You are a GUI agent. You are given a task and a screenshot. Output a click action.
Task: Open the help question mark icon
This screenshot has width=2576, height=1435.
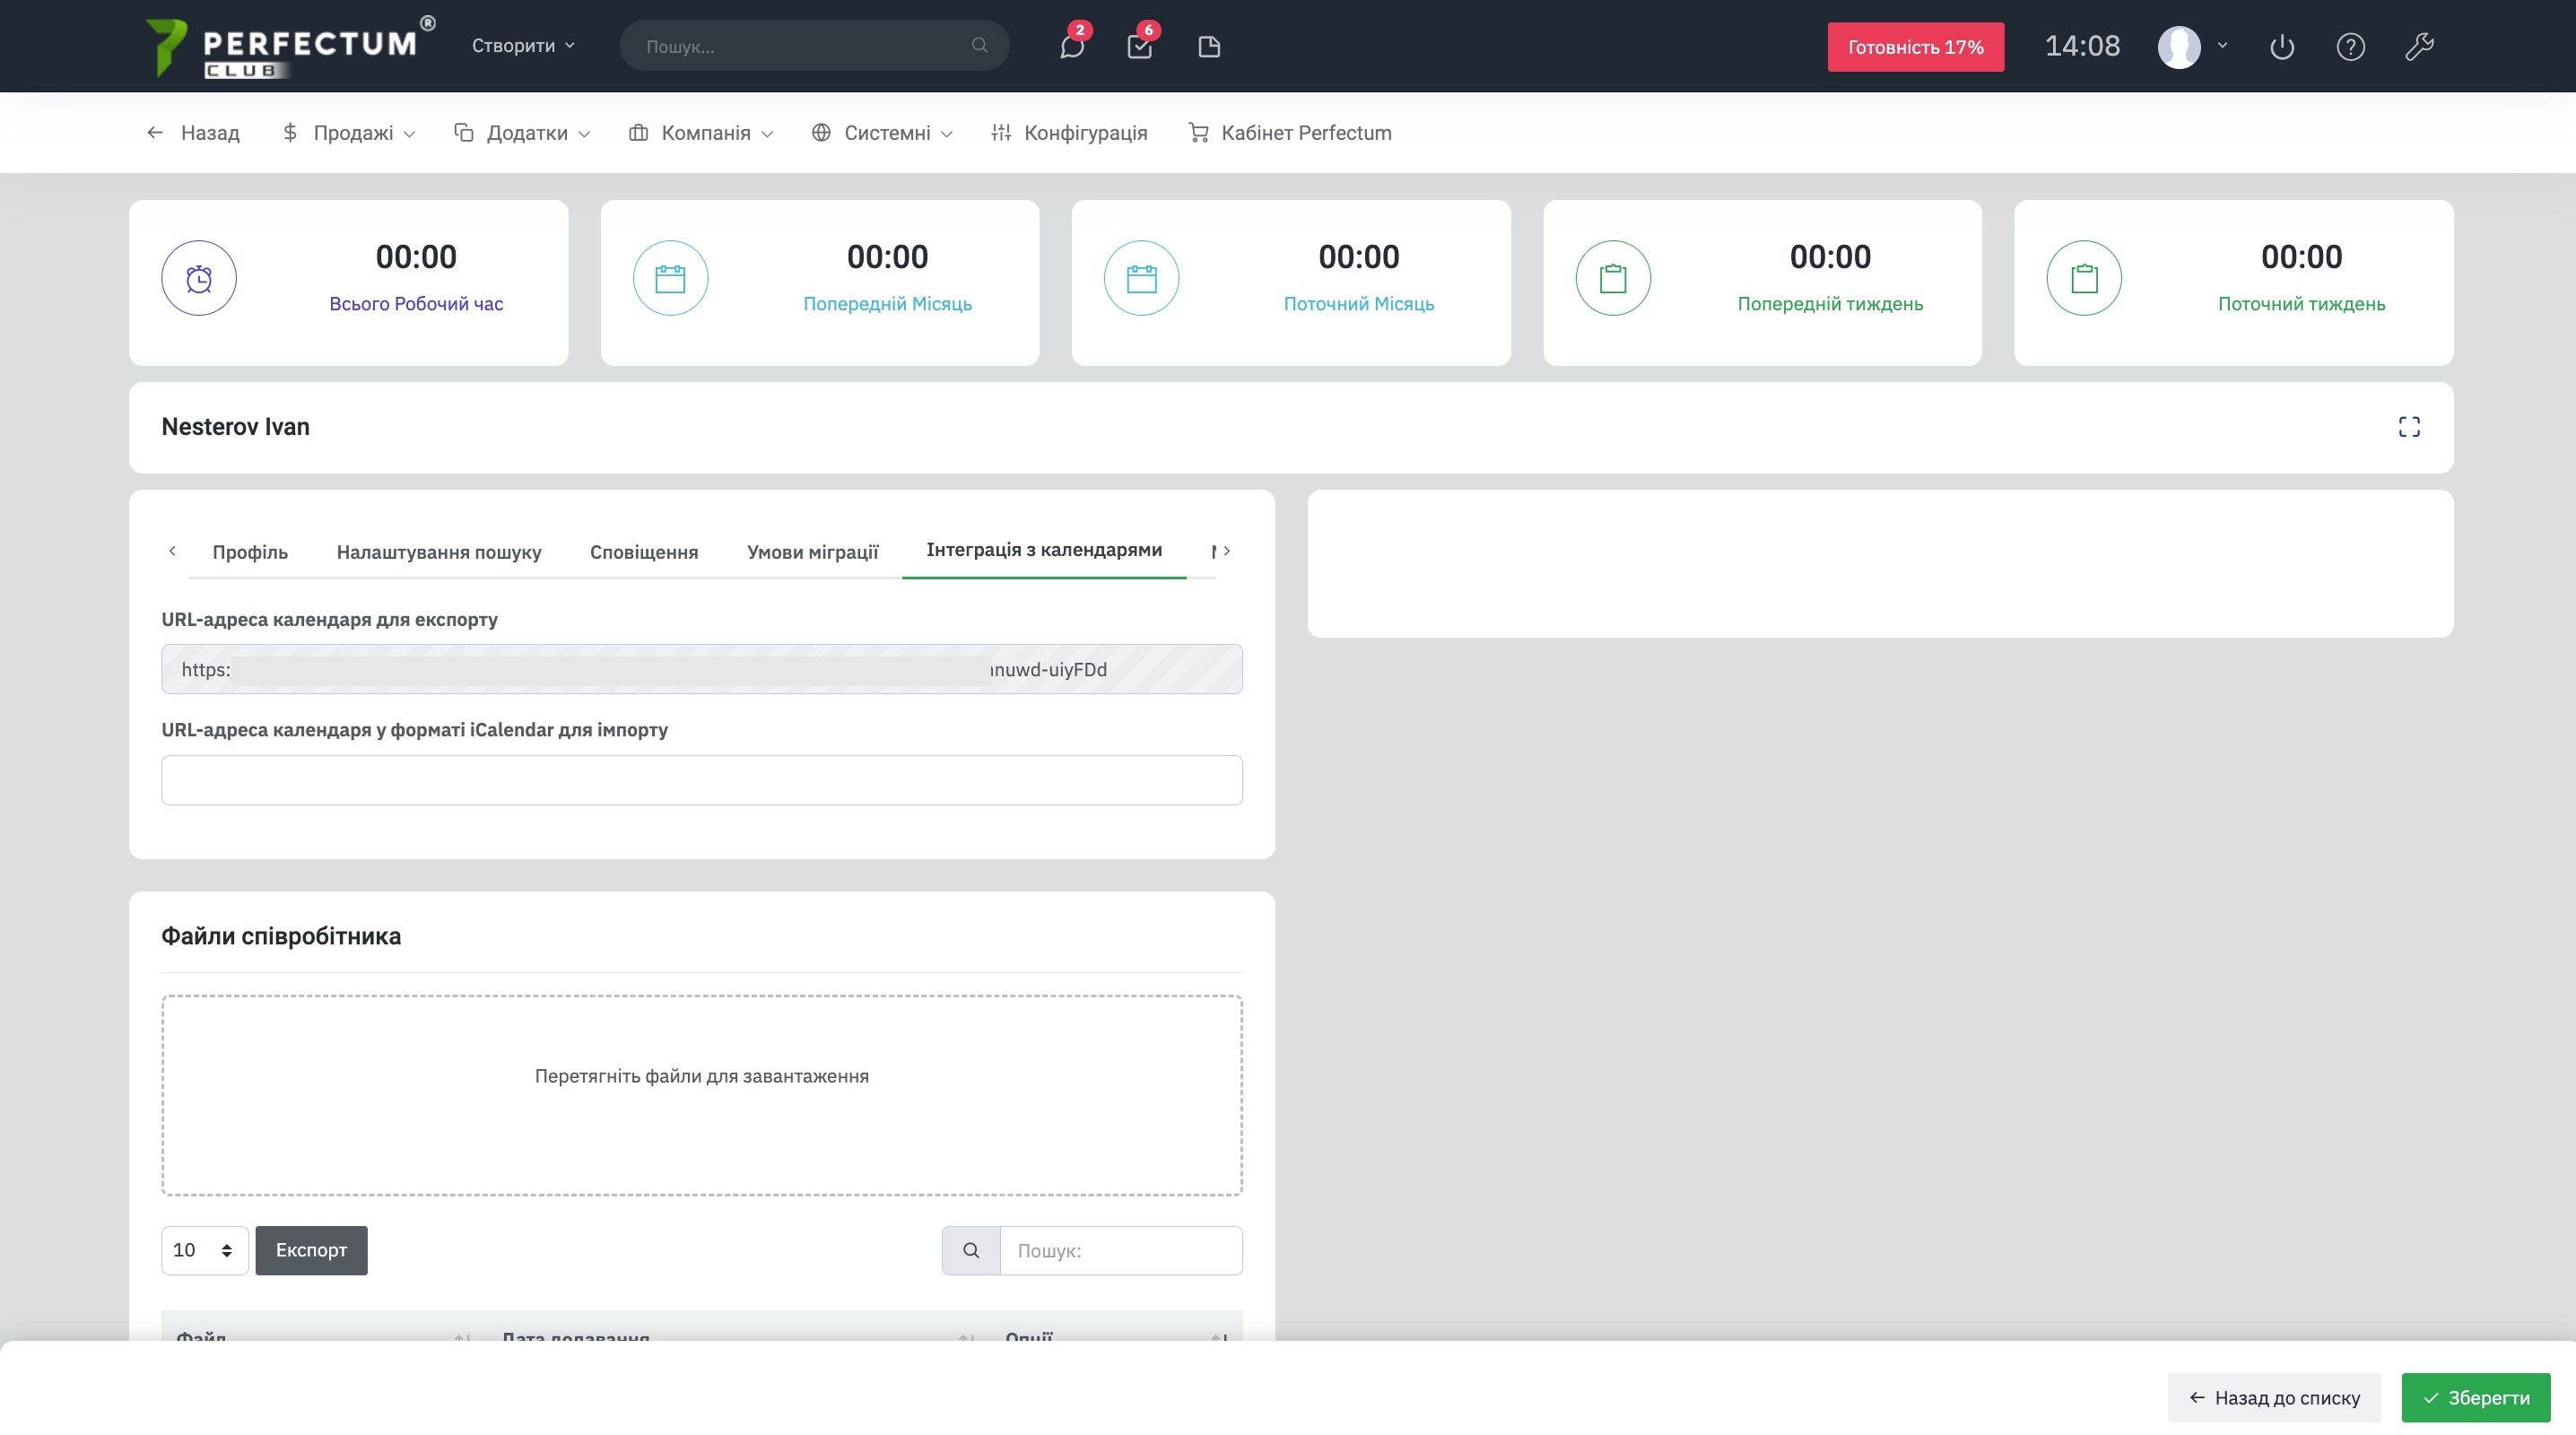2350,47
